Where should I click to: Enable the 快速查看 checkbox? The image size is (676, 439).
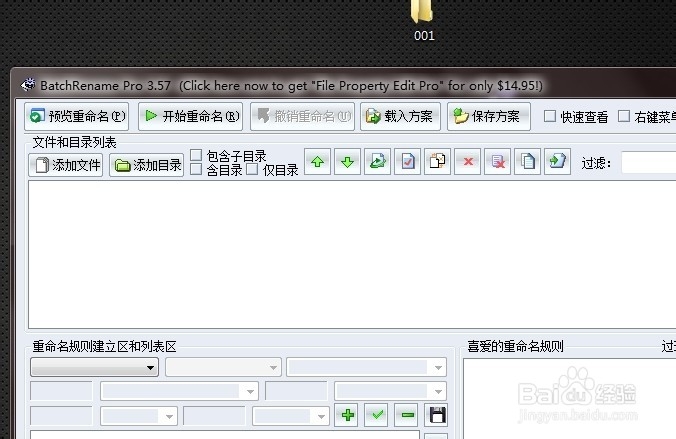point(550,116)
